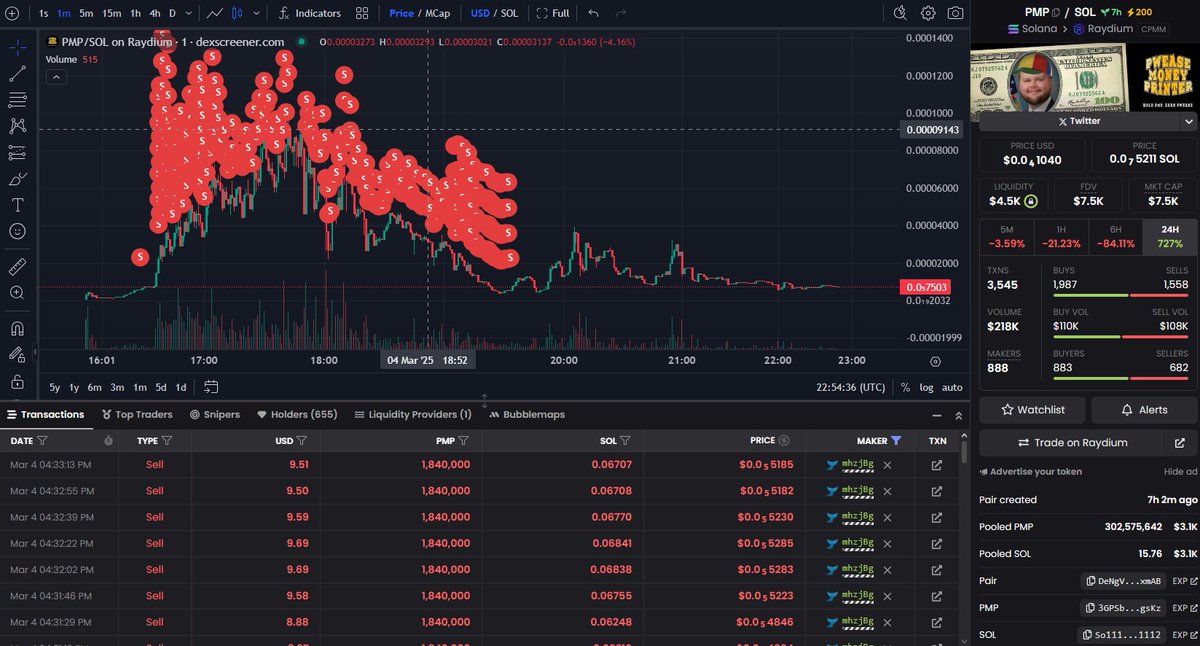Image resolution: width=1200 pixels, height=646 pixels.
Task: Open price Alerts
Action: 1144,410
